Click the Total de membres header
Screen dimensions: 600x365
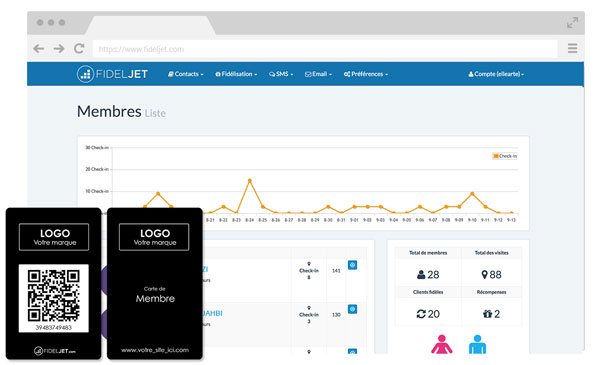point(428,253)
